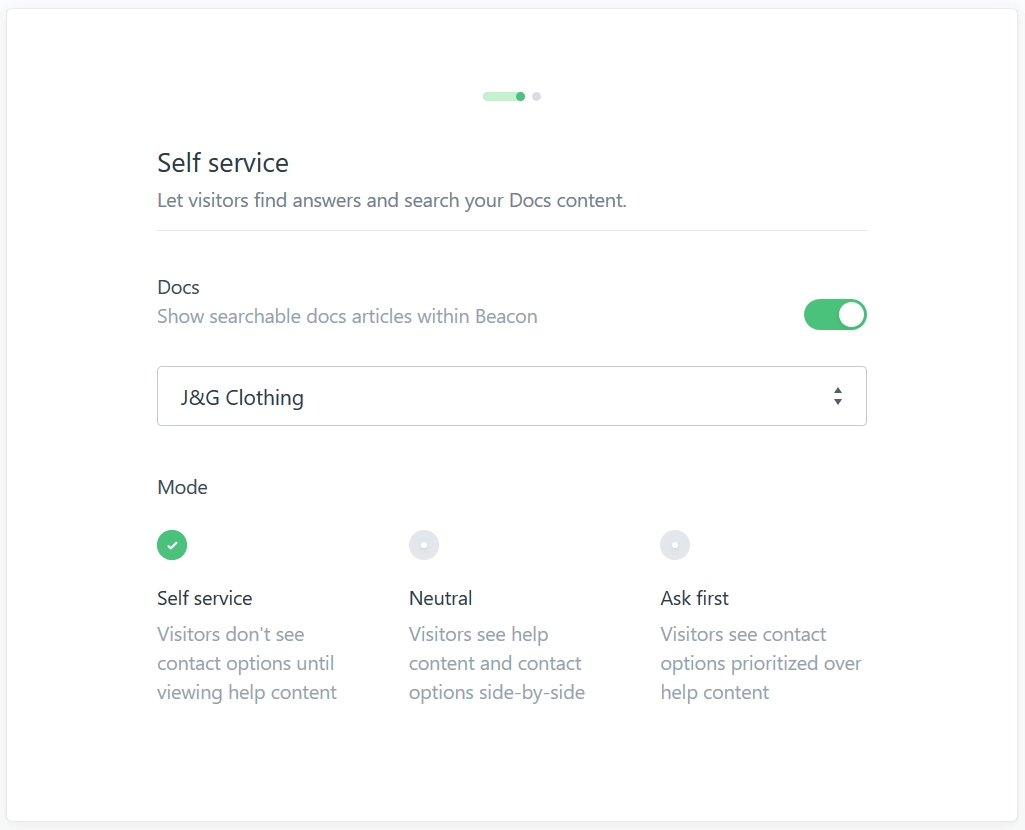The image size is (1025, 830).
Task: Click the 'Visitors don't see contact options' description
Action: pos(247,663)
